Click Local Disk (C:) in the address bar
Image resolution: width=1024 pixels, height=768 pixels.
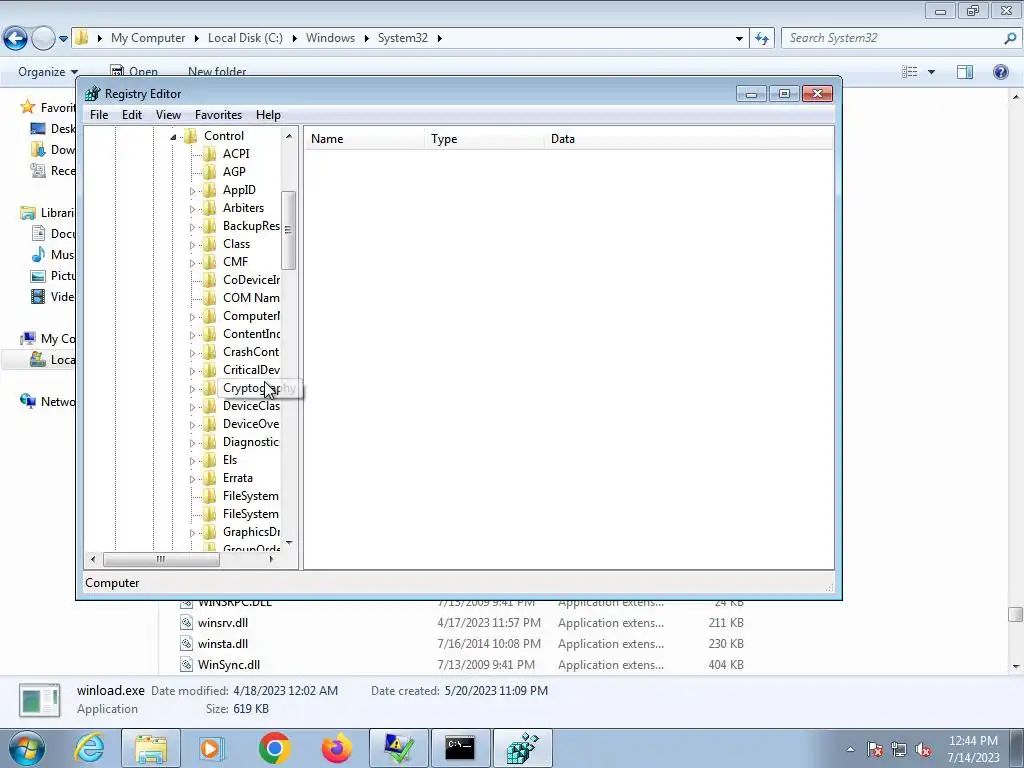(245, 38)
